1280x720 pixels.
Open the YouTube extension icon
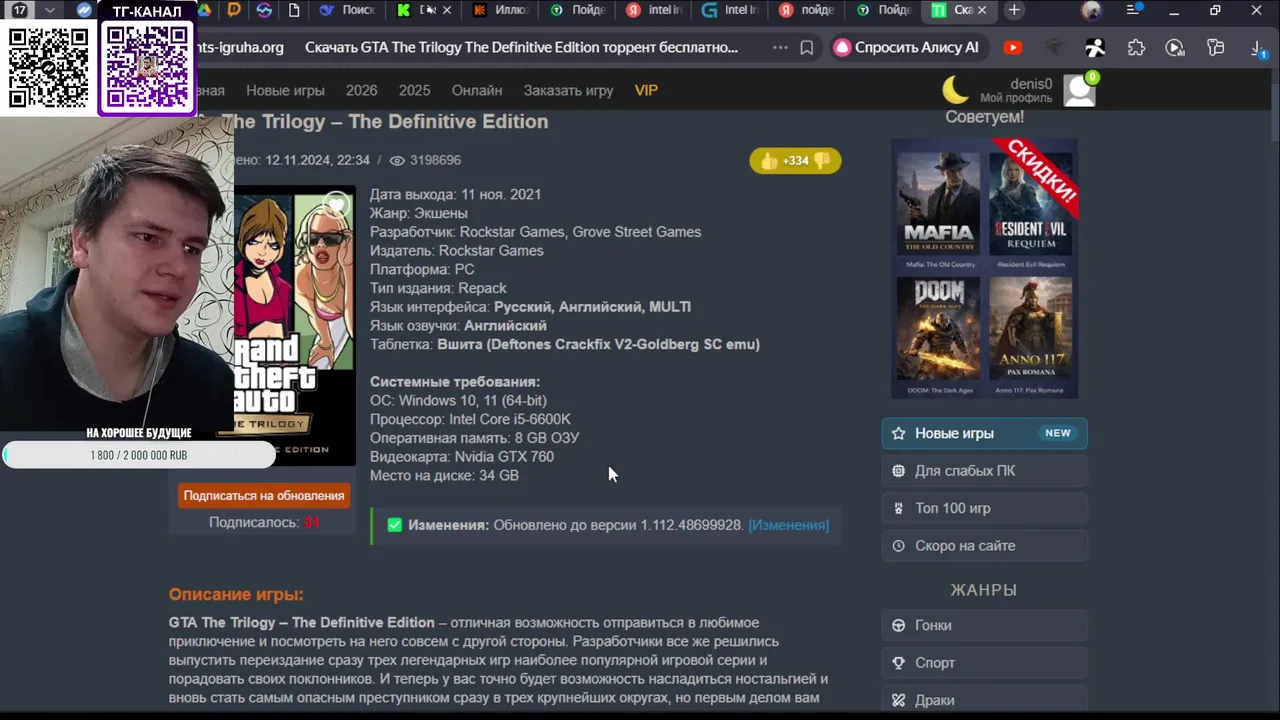point(1013,47)
